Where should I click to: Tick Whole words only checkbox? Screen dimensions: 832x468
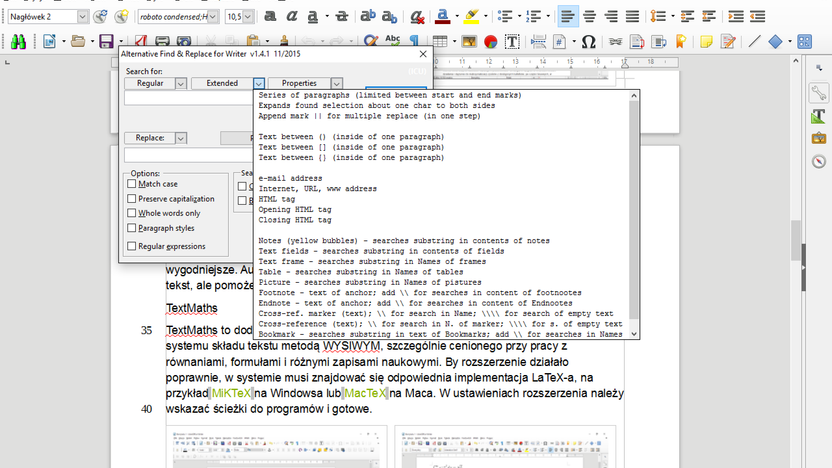pos(132,213)
